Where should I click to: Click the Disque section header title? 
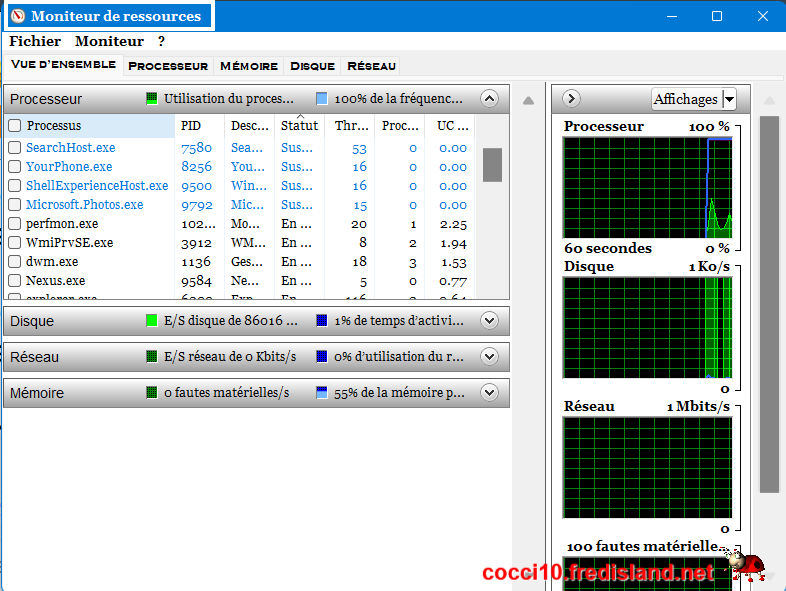pos(32,321)
